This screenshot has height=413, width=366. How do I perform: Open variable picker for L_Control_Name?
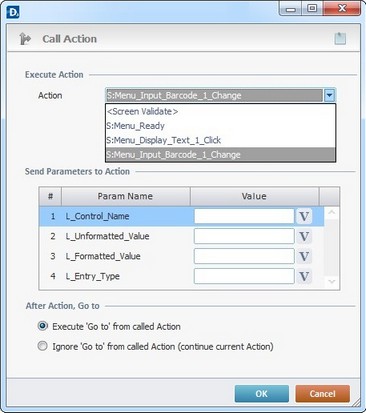pyautogui.click(x=304, y=216)
